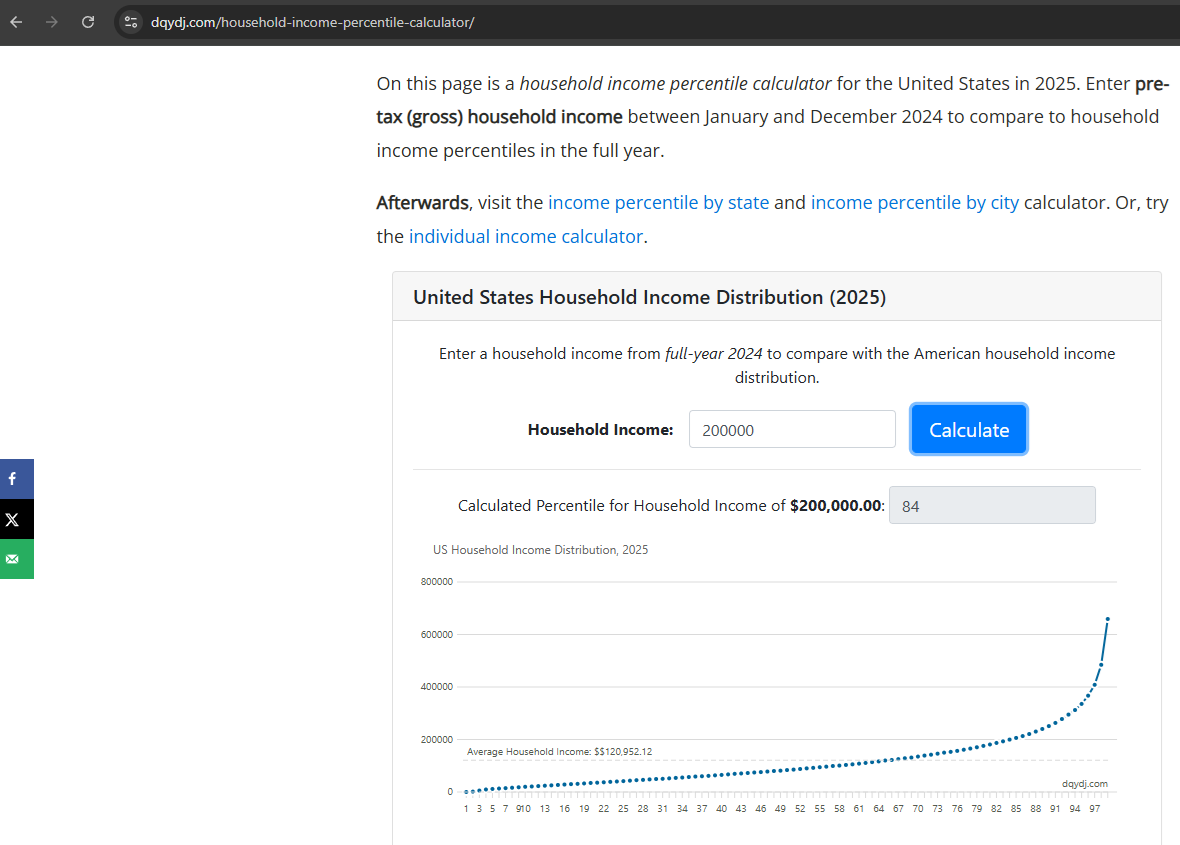Click the 400000 y-axis label
1180x845 pixels.
436,687
